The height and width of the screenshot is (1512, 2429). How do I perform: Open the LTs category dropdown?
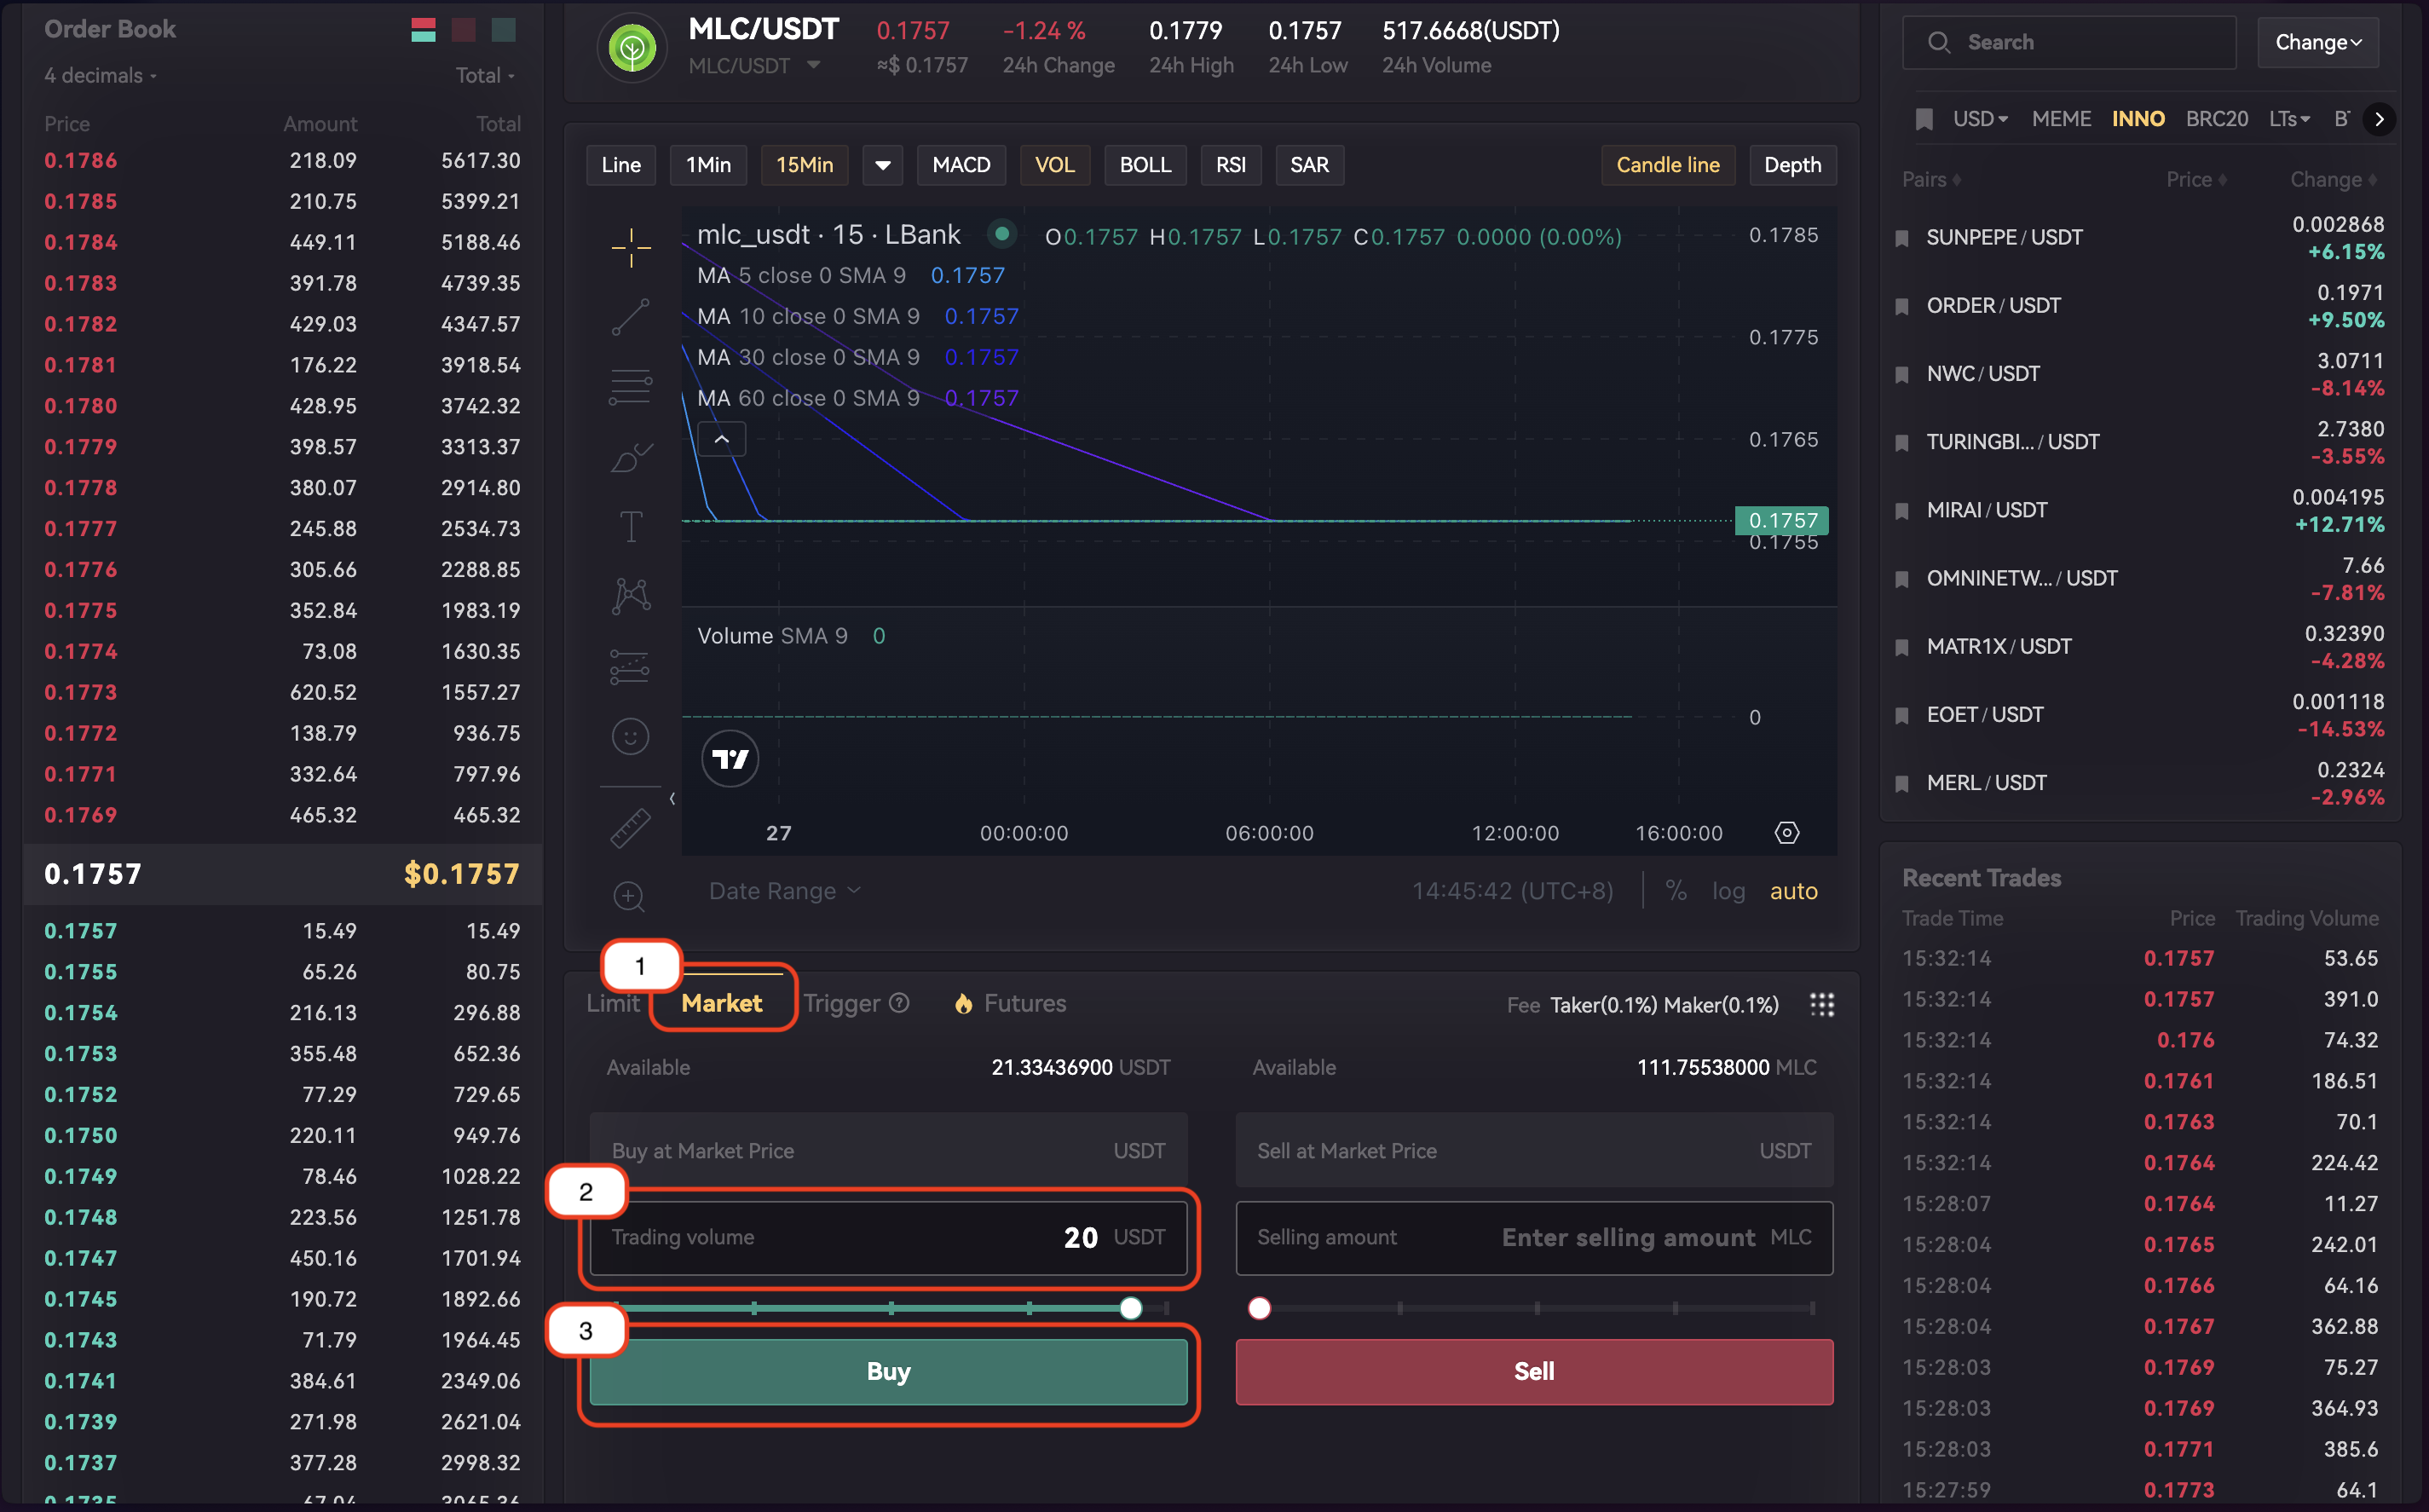(2289, 119)
